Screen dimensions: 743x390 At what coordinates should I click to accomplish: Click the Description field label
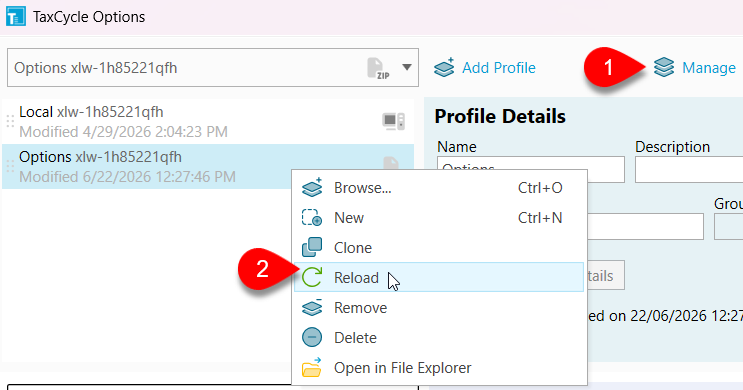[x=672, y=147]
